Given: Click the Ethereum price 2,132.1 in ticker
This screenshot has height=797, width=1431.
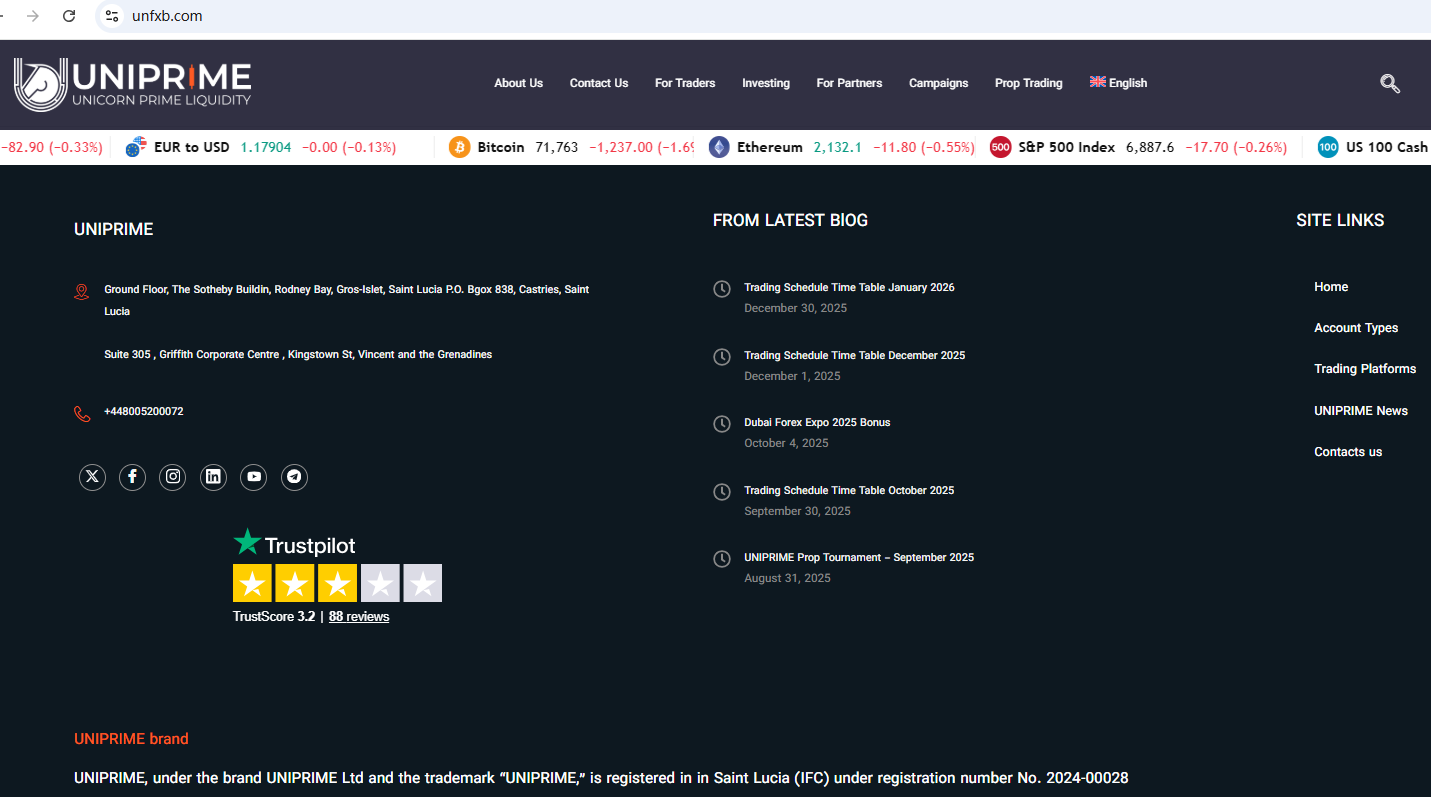Looking at the screenshot, I should click(838, 148).
